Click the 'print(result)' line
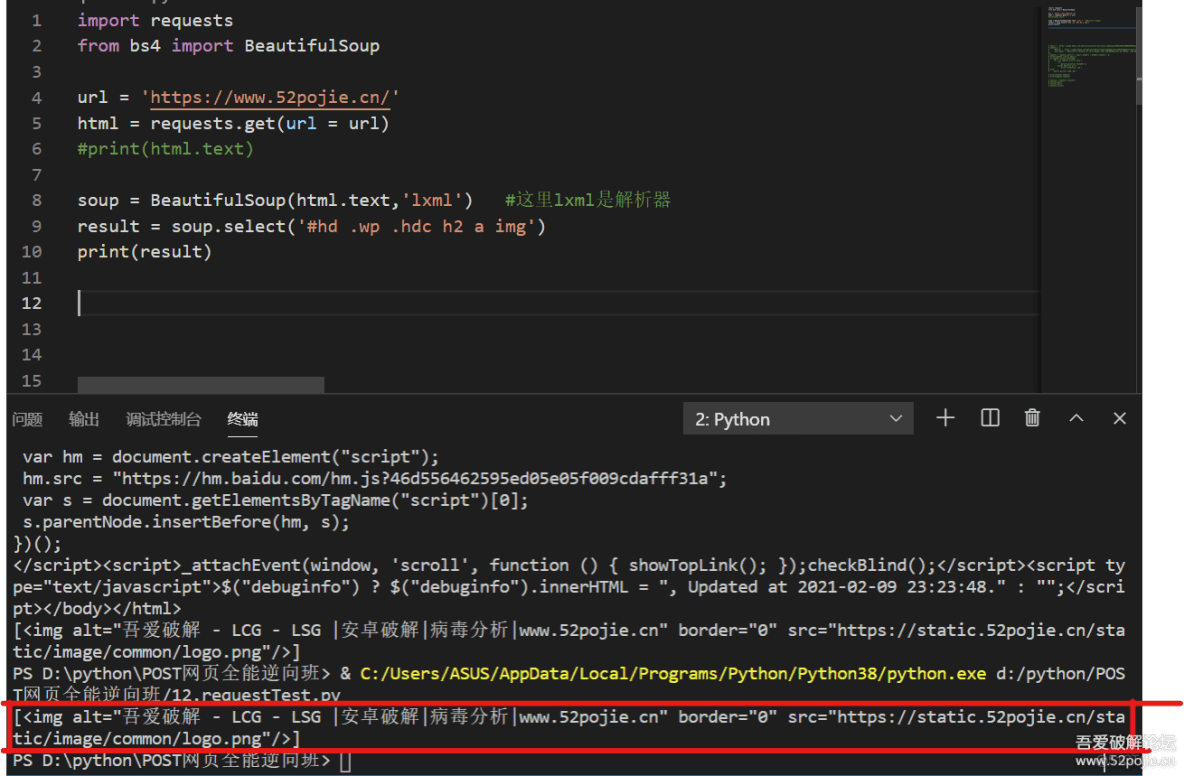This screenshot has height=776, width=1184. point(144,251)
